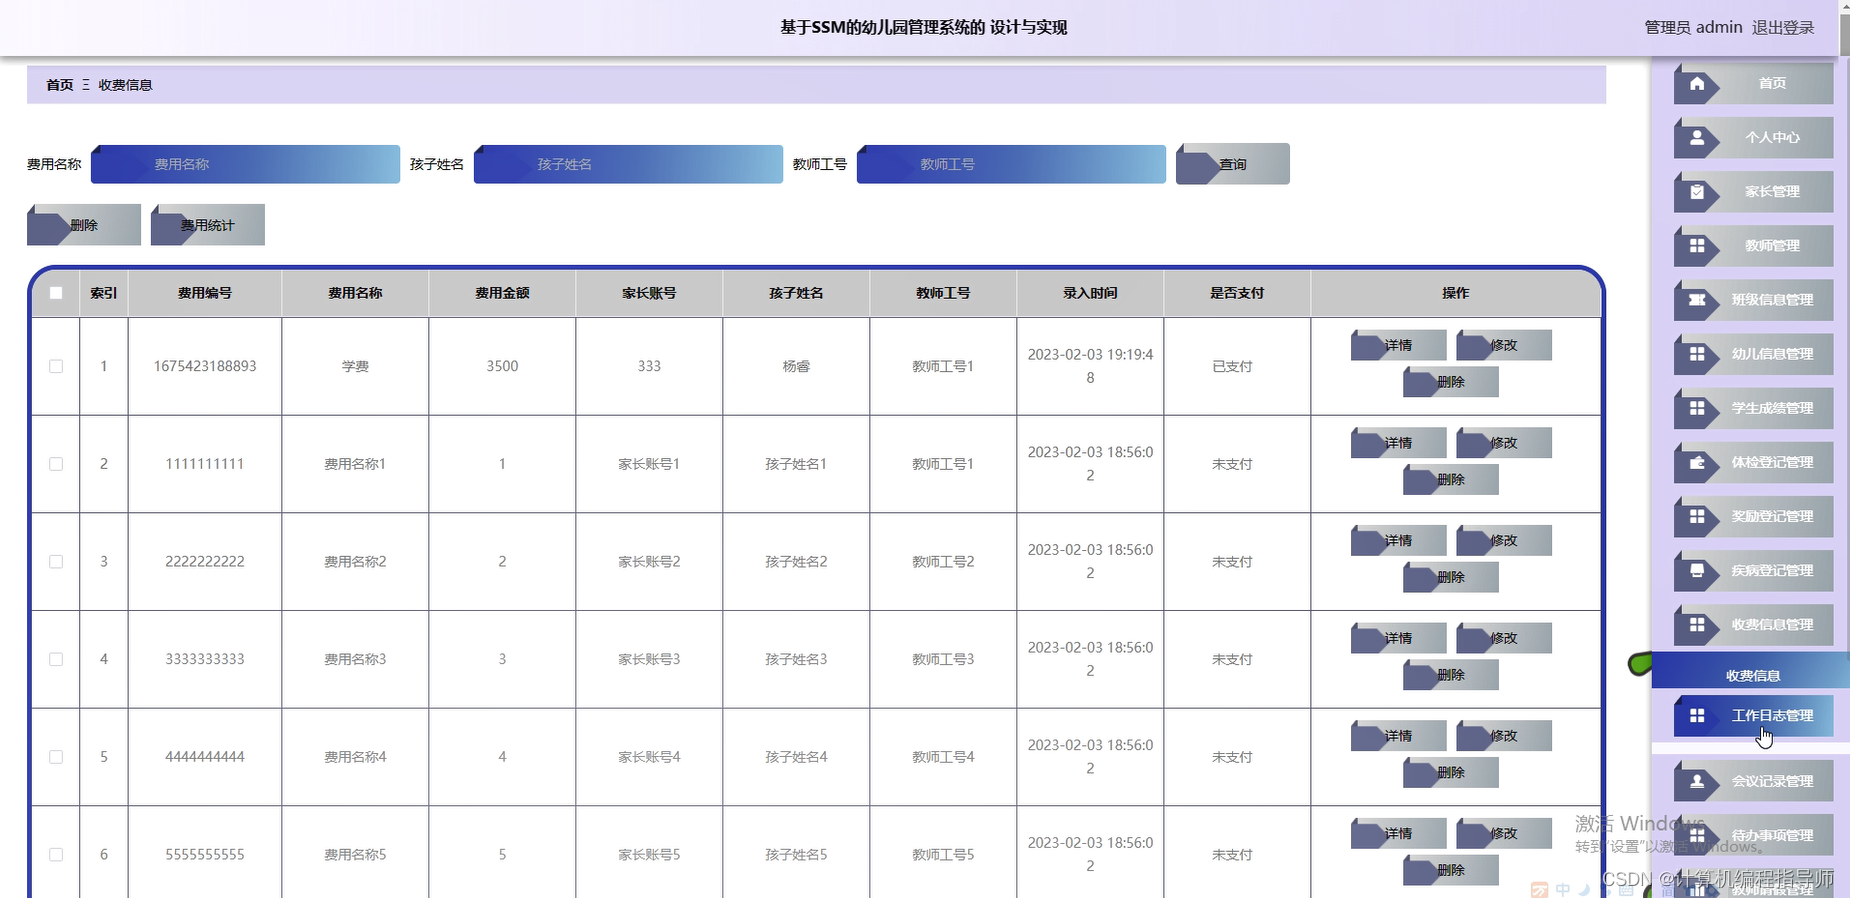Focus the 孩子姓名 search input
The height and width of the screenshot is (898, 1850).
pos(628,164)
